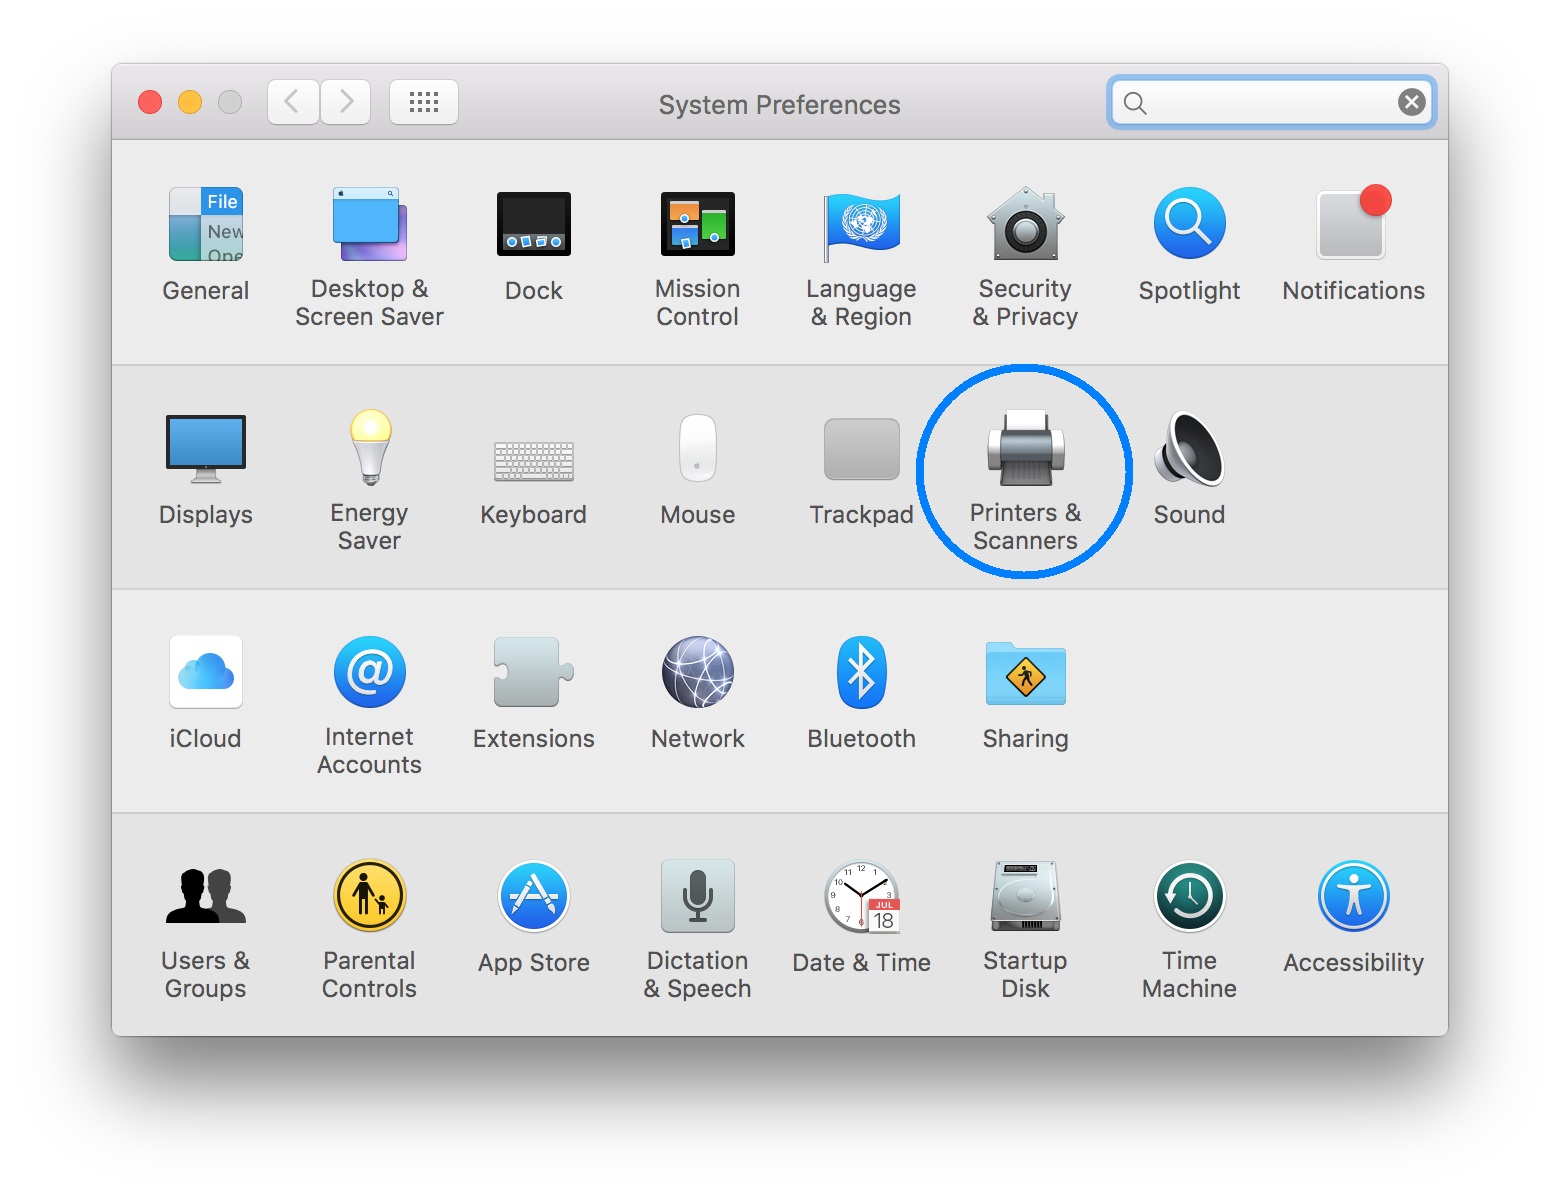Viewport: 1560px width, 1196px height.
Task: Open Keyboard preferences
Action: point(534,482)
